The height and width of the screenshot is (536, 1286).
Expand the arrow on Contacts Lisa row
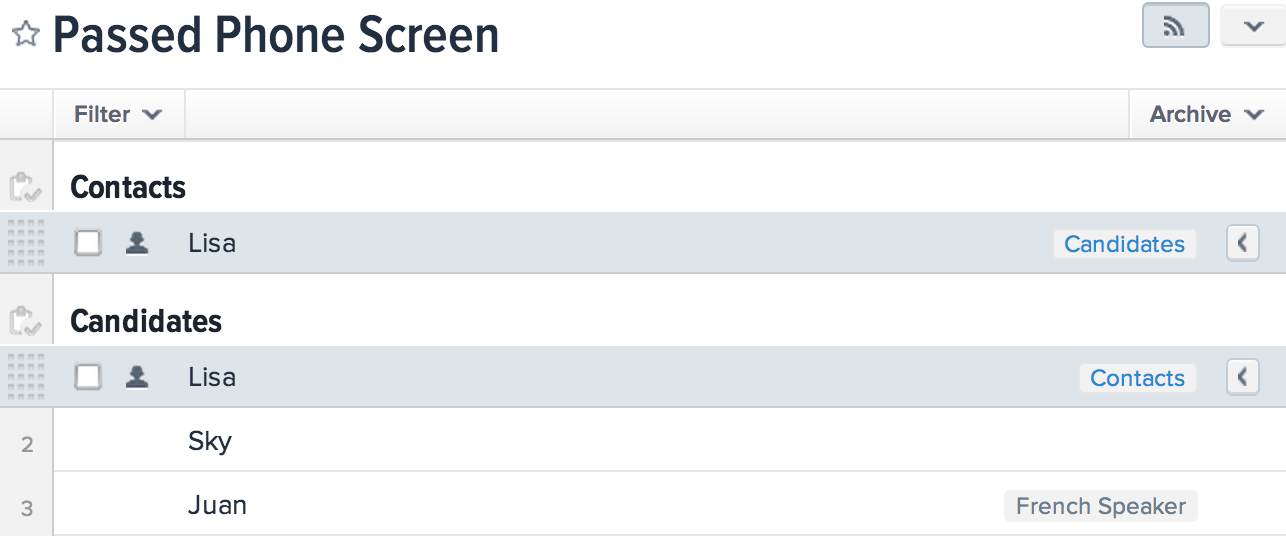[x=1242, y=243]
